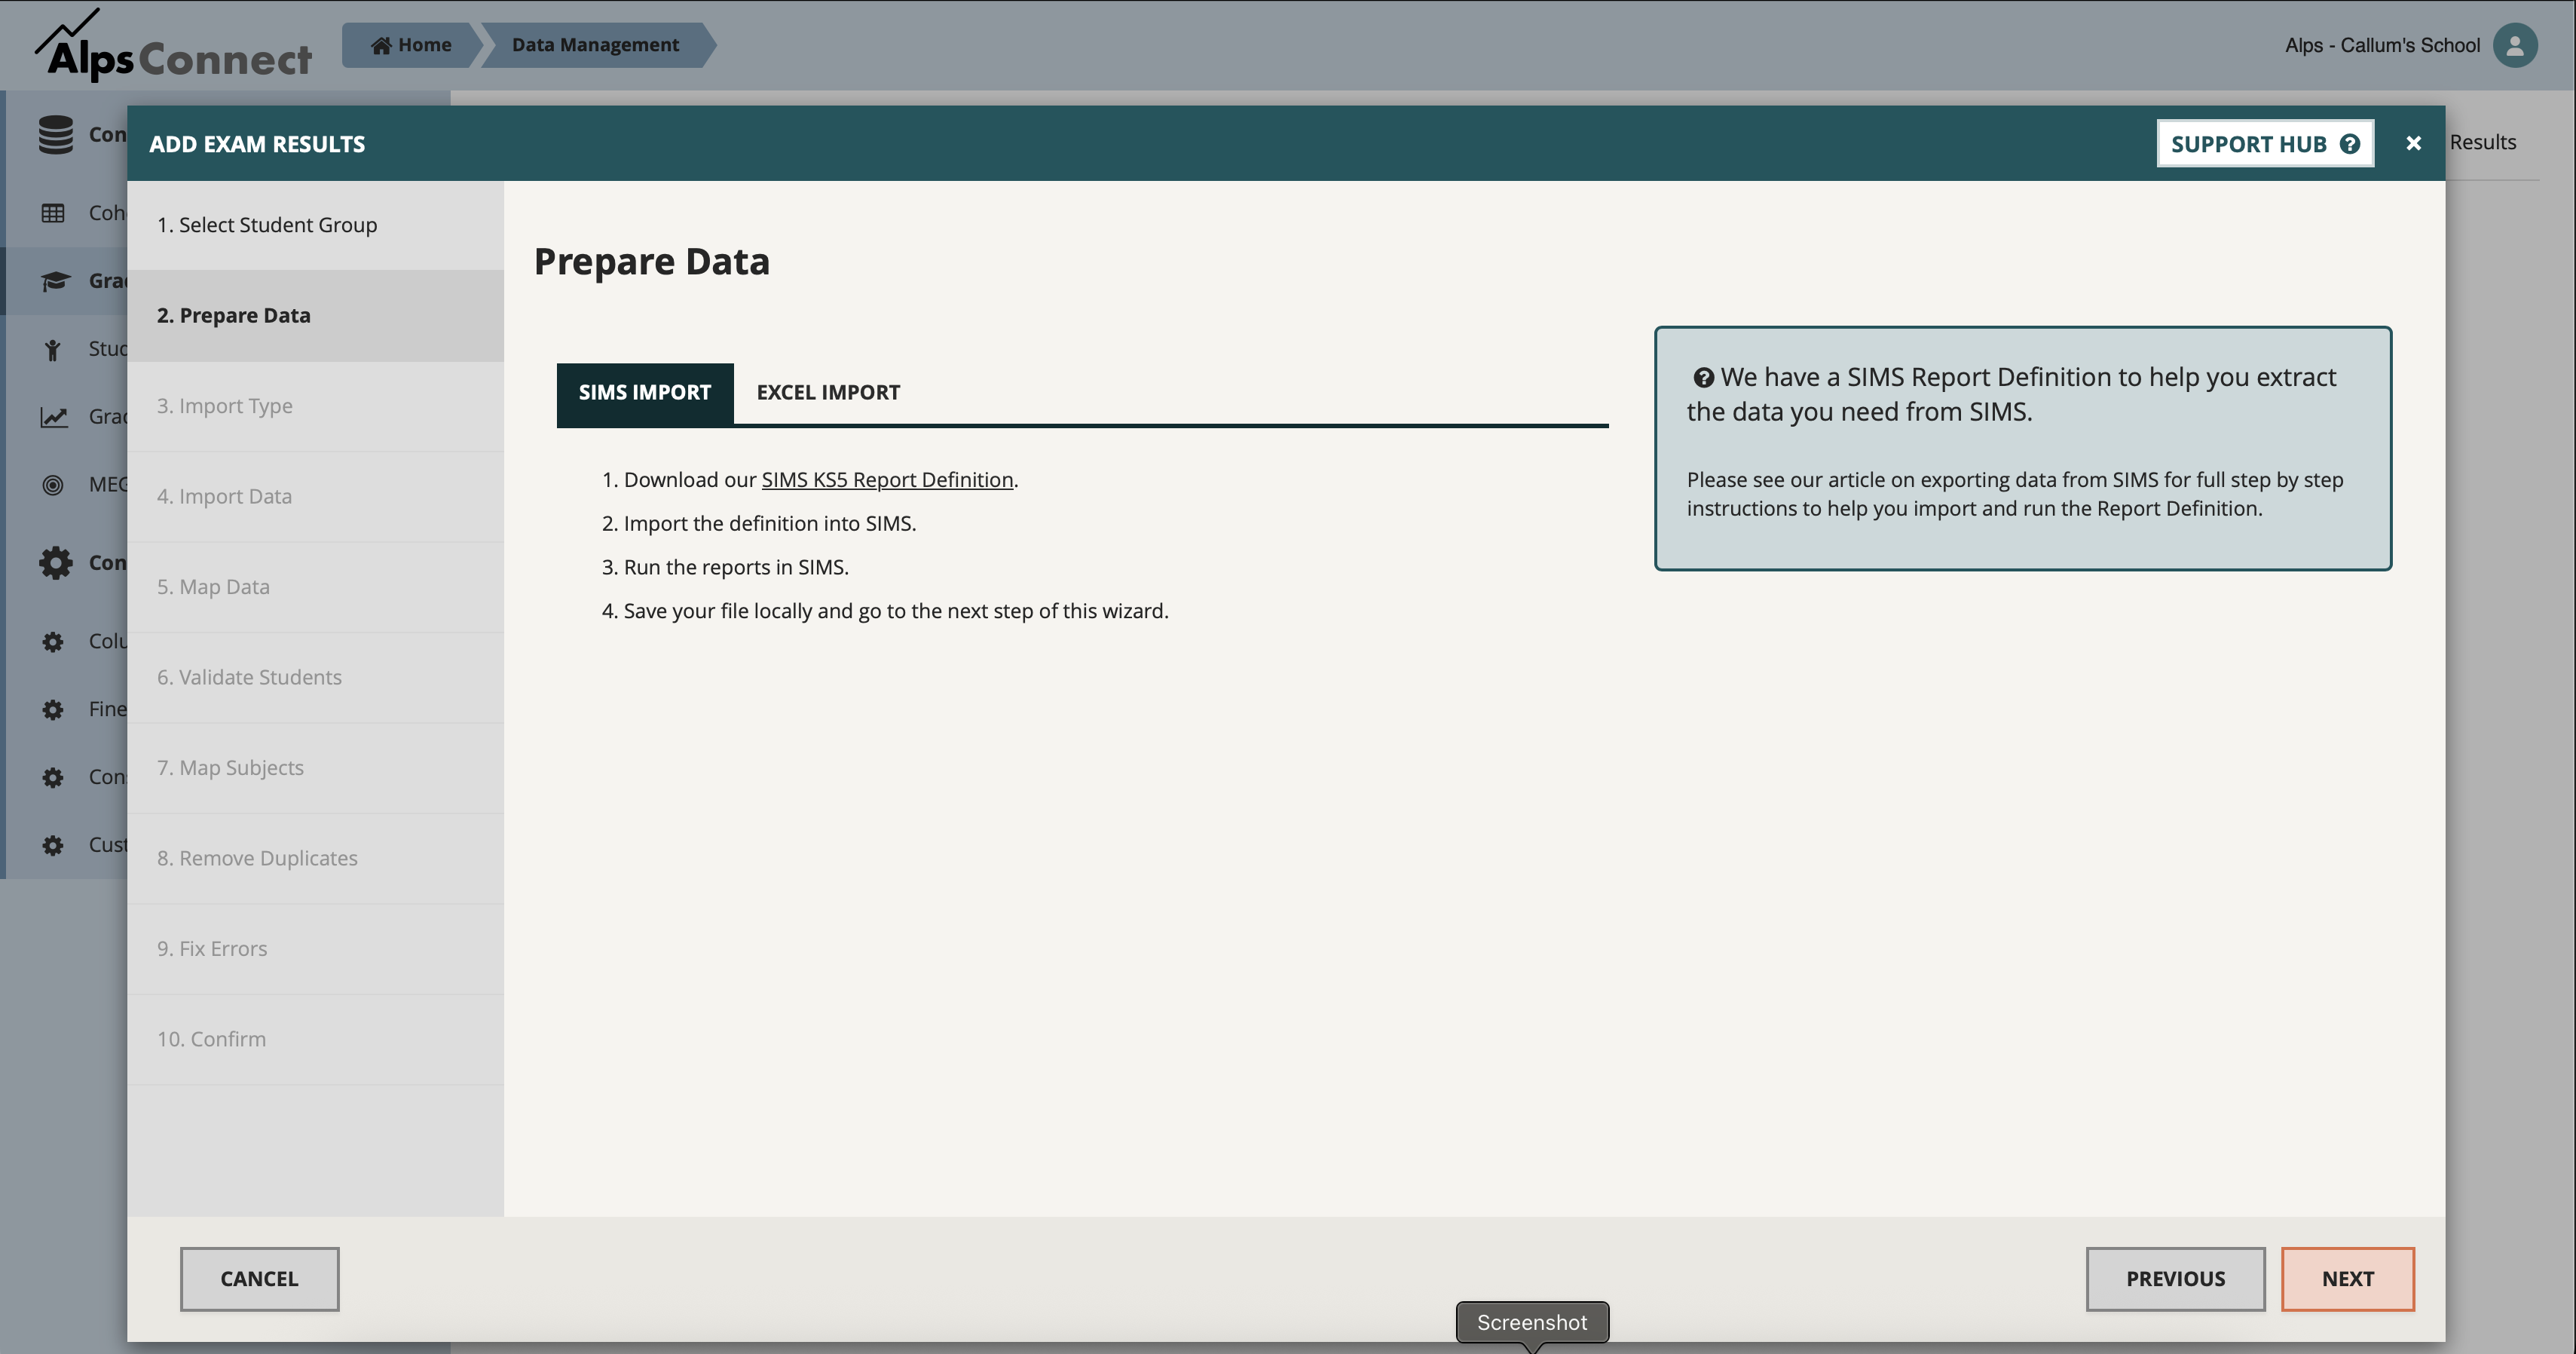Open the Support Hub button

[2264, 143]
